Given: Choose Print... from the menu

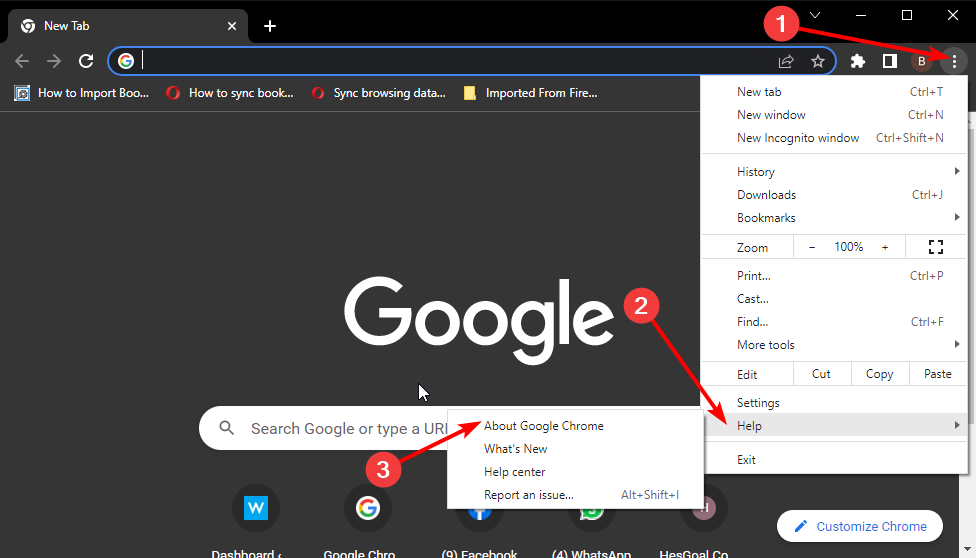Looking at the screenshot, I should pos(834,275).
